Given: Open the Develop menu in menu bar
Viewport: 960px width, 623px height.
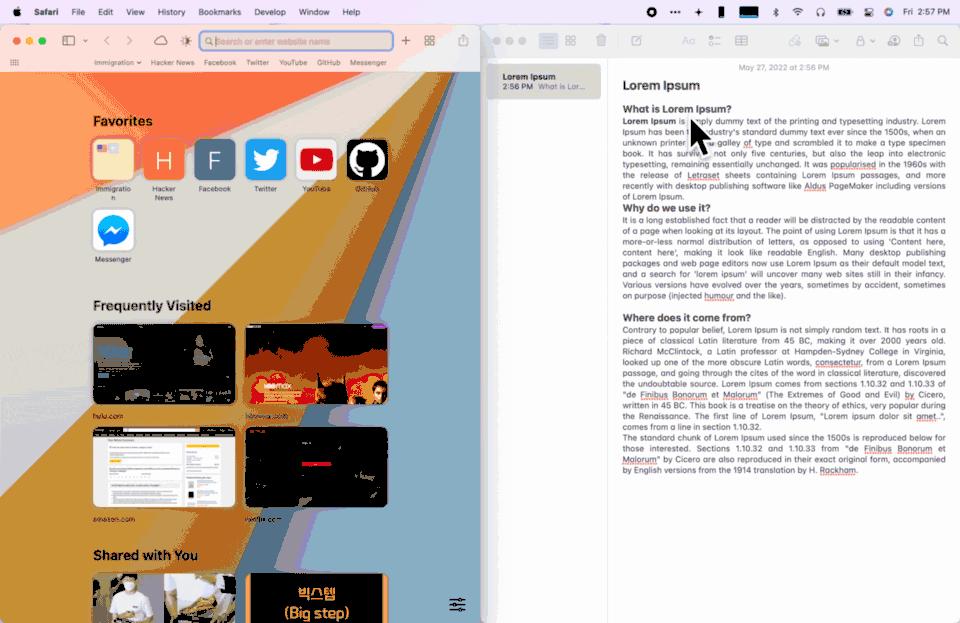Looking at the screenshot, I should coord(269,12).
